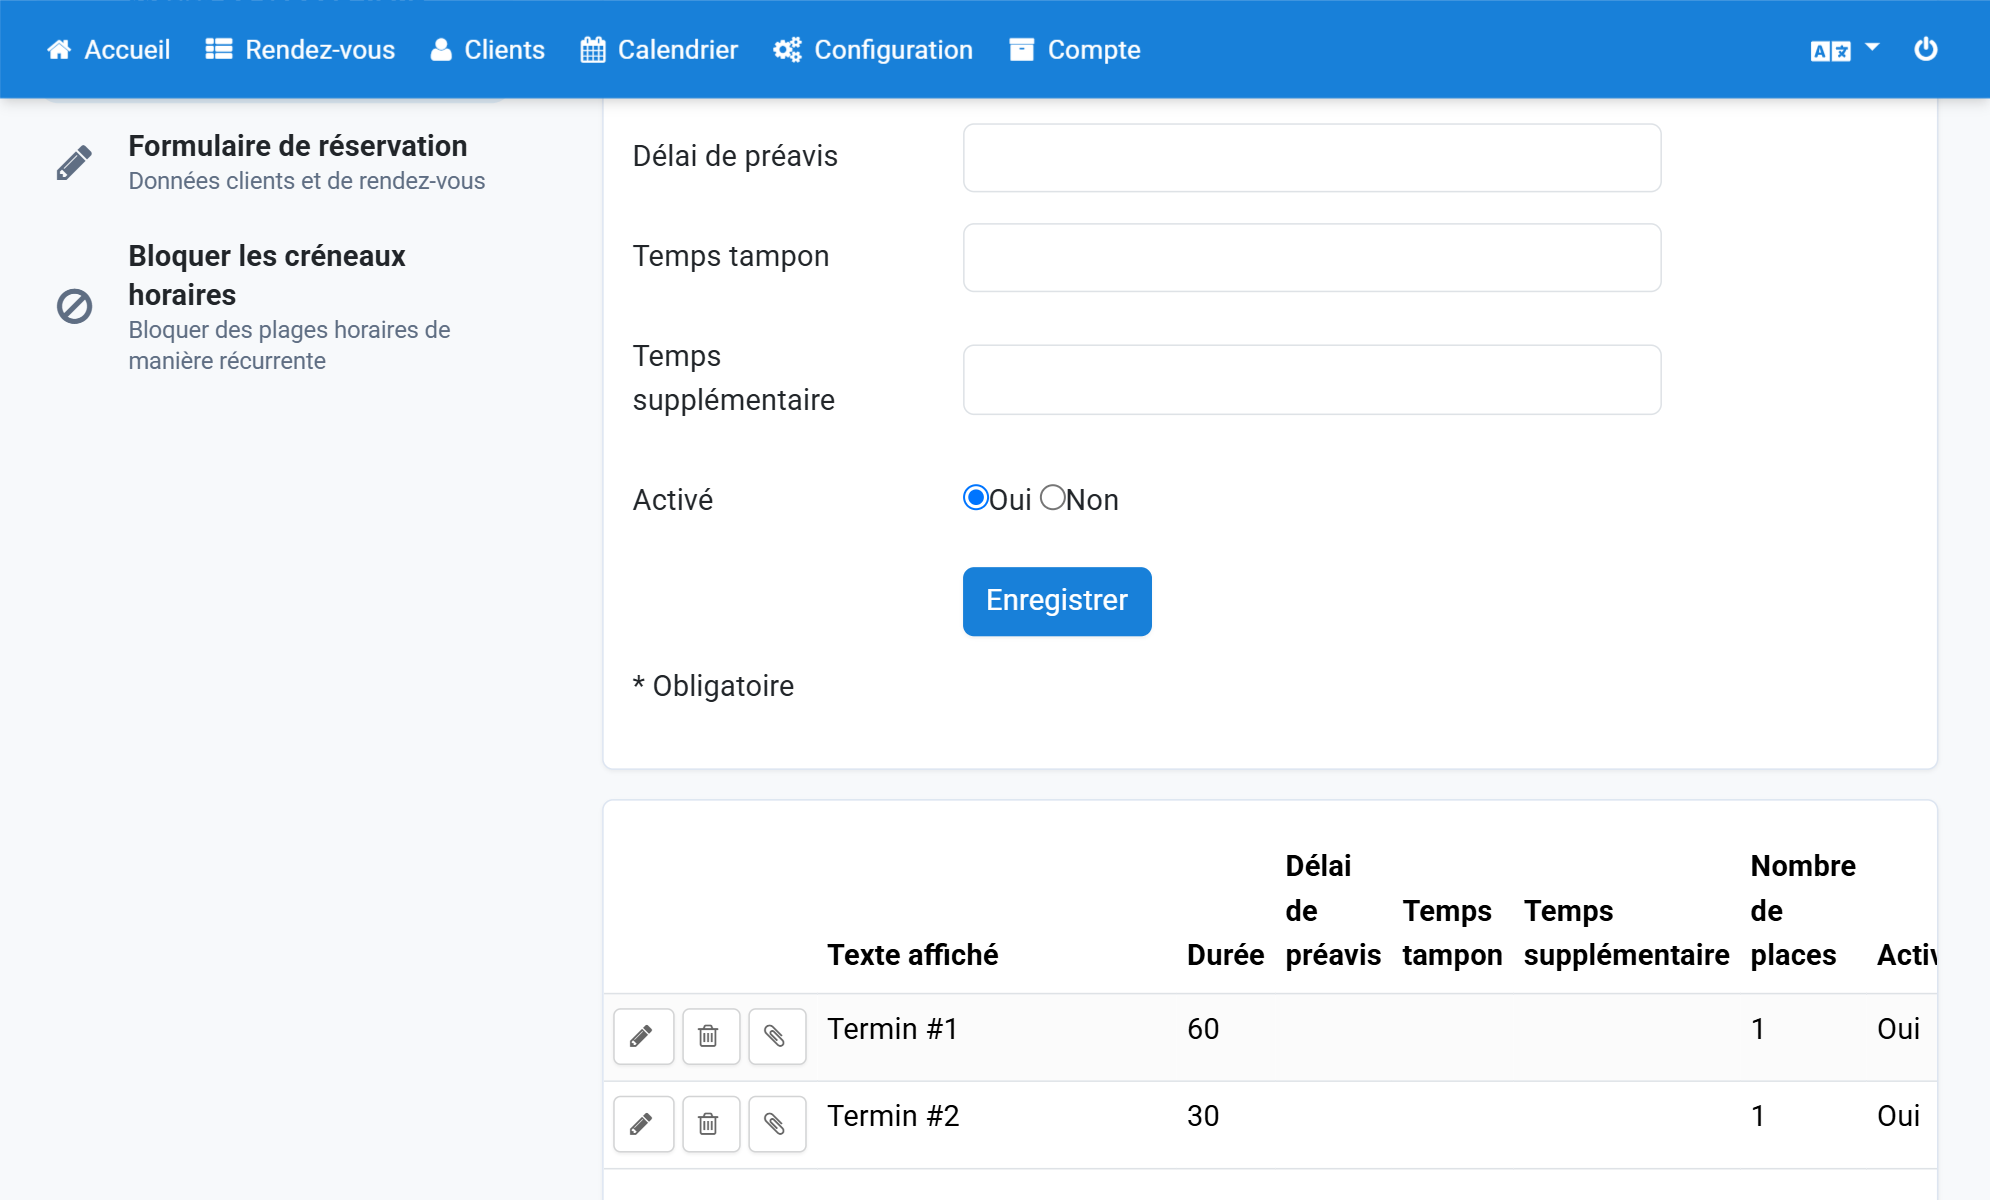
Task: Click the person icon beside Clients
Action: click(x=441, y=50)
